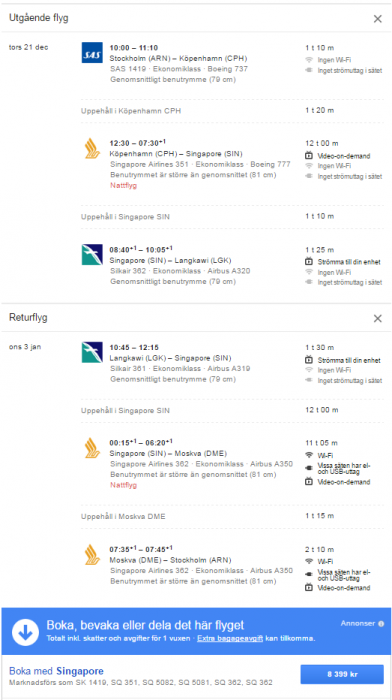
Task: Open the Extra bagageavgift link
Action: coord(230,638)
